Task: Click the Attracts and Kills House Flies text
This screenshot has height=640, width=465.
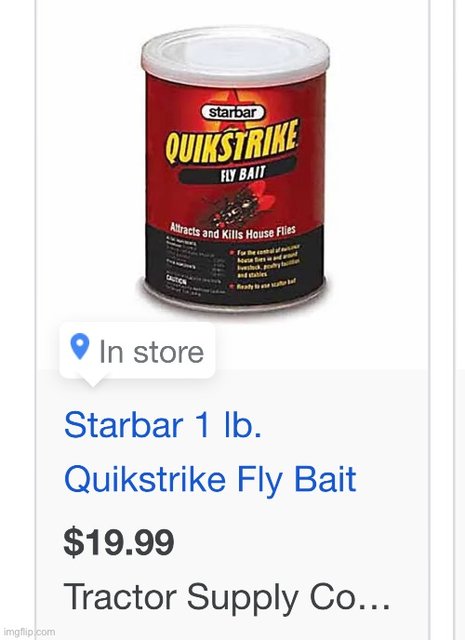Action: tap(232, 231)
